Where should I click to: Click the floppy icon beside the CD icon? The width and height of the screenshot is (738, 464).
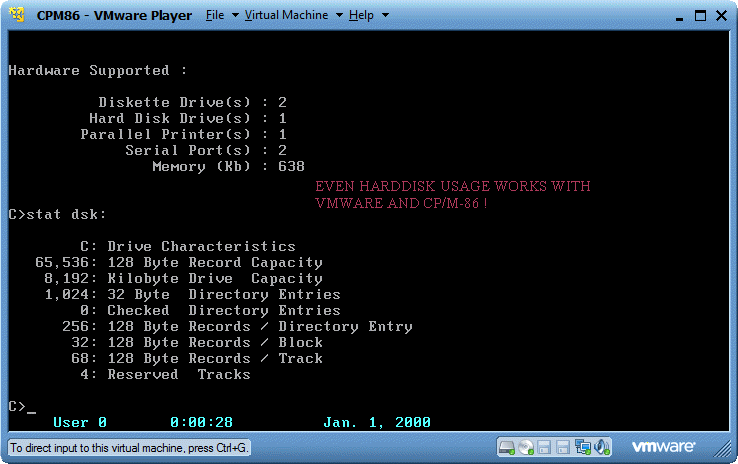pos(544,448)
